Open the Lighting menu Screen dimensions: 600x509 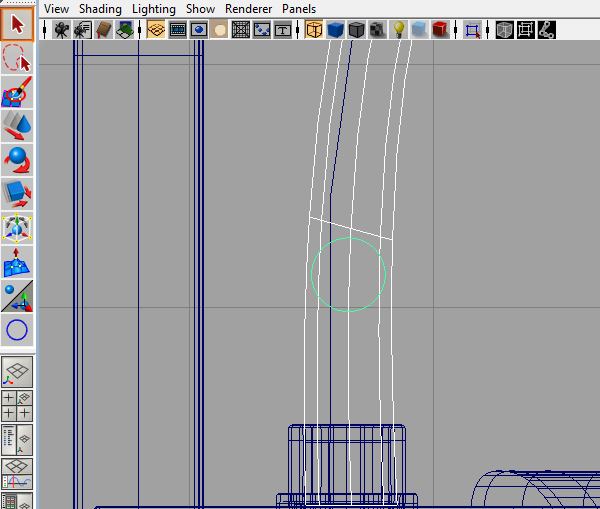[154, 9]
